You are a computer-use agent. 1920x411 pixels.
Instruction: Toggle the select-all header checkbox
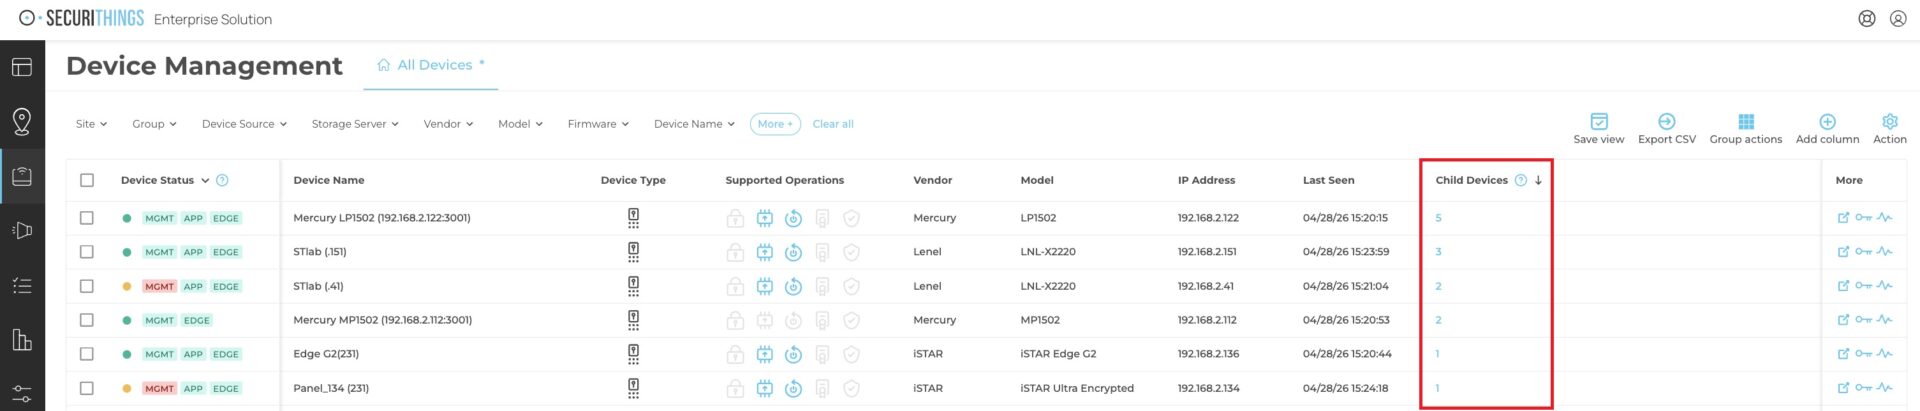point(87,180)
